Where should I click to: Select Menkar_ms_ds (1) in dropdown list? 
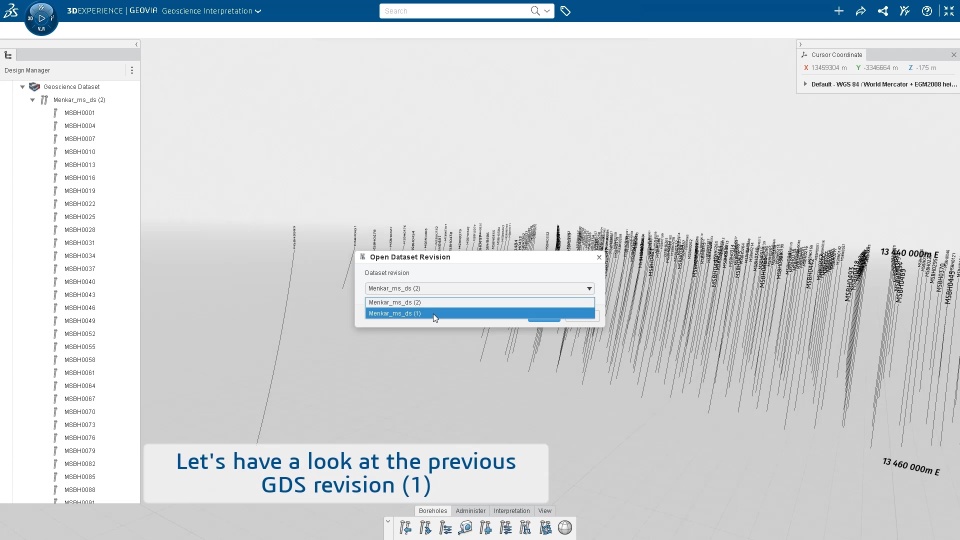pyautogui.click(x=479, y=313)
